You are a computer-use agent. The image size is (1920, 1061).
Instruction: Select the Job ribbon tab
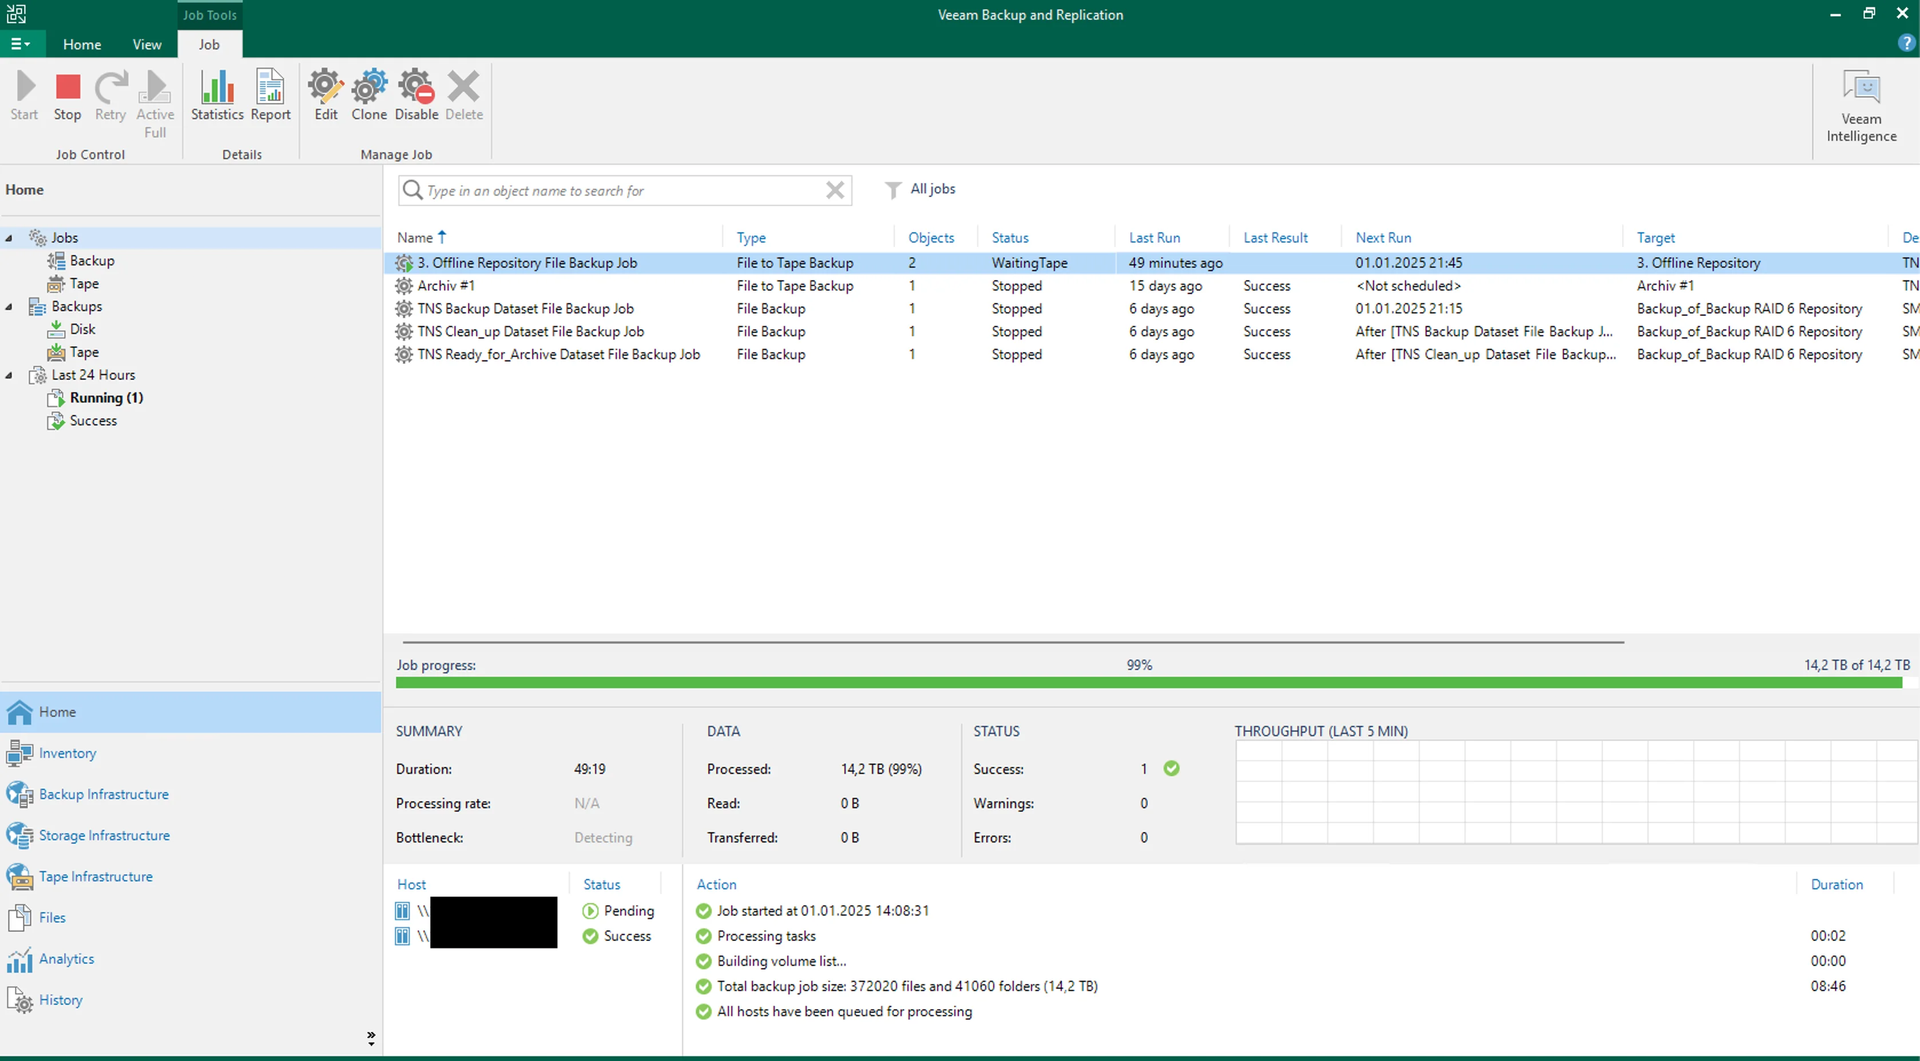209,44
